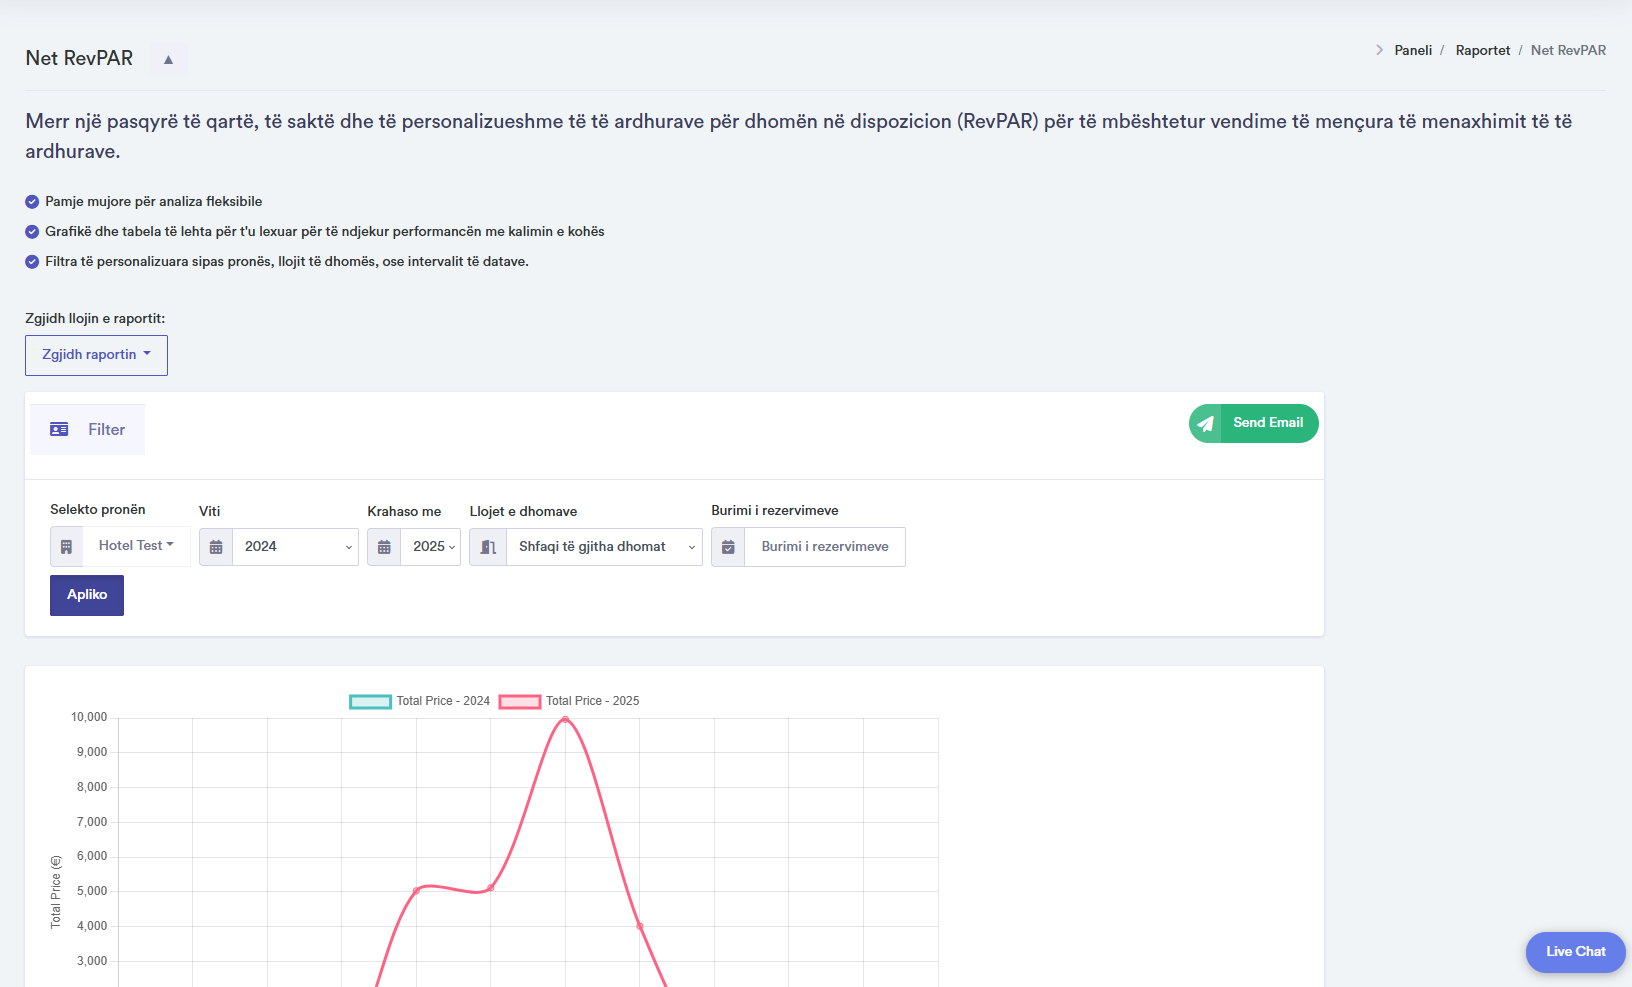Viewport: 1632px width, 987px height.
Task: Click the paper plane icon in Send Email
Action: (1206, 424)
